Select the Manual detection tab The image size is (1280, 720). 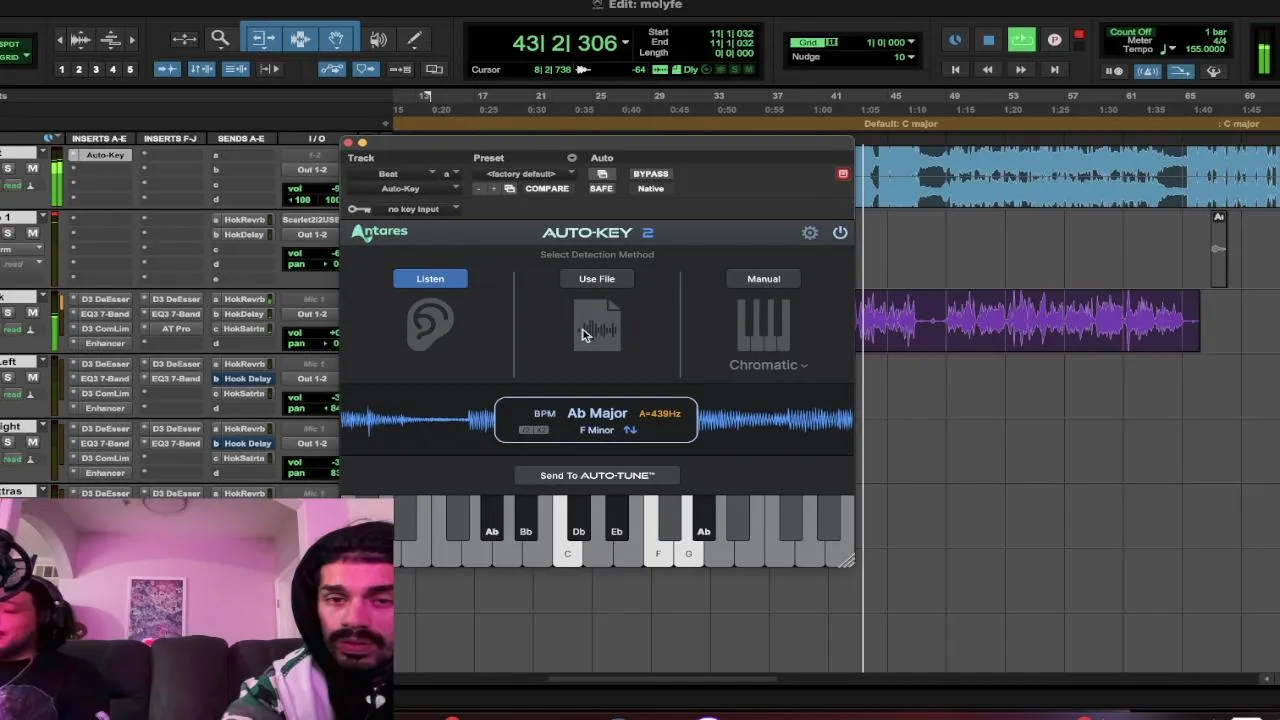pyautogui.click(x=763, y=279)
